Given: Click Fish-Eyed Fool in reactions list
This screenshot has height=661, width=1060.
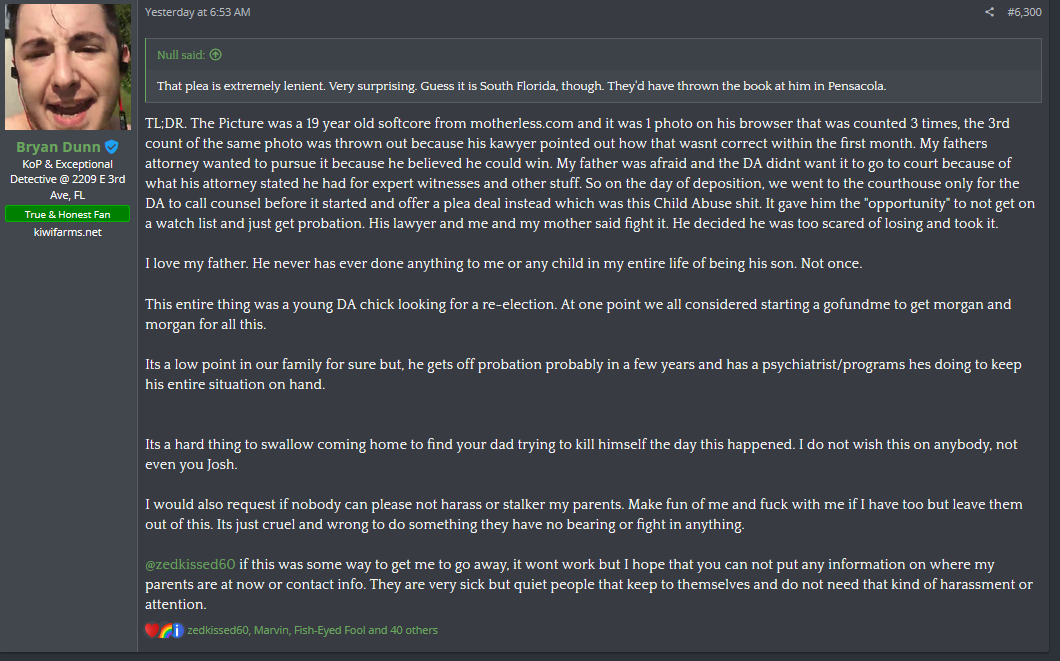Looking at the screenshot, I should pyautogui.click(x=329, y=630).
